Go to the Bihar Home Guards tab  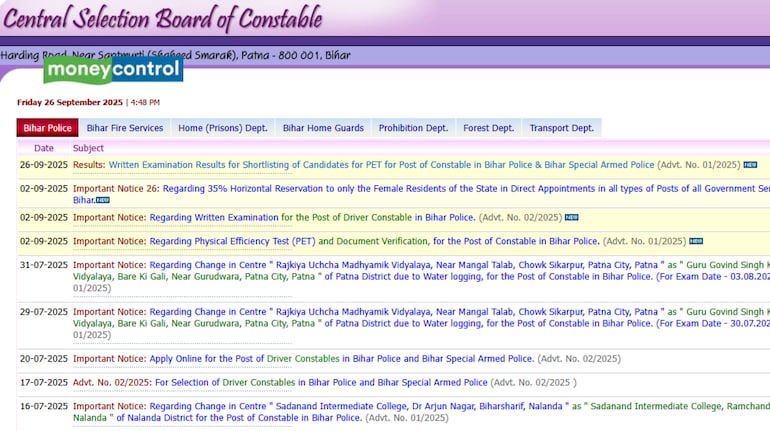[322, 128]
